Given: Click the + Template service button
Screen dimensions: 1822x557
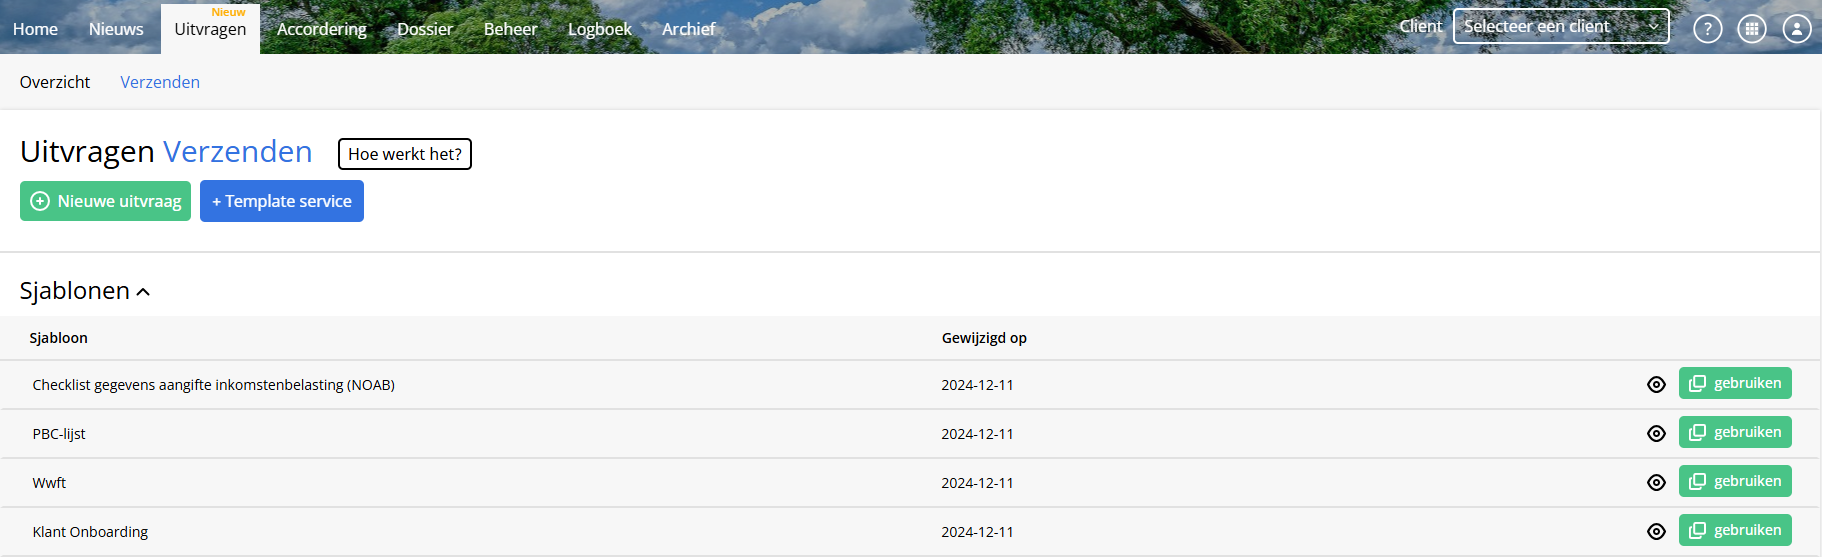Looking at the screenshot, I should click(282, 201).
